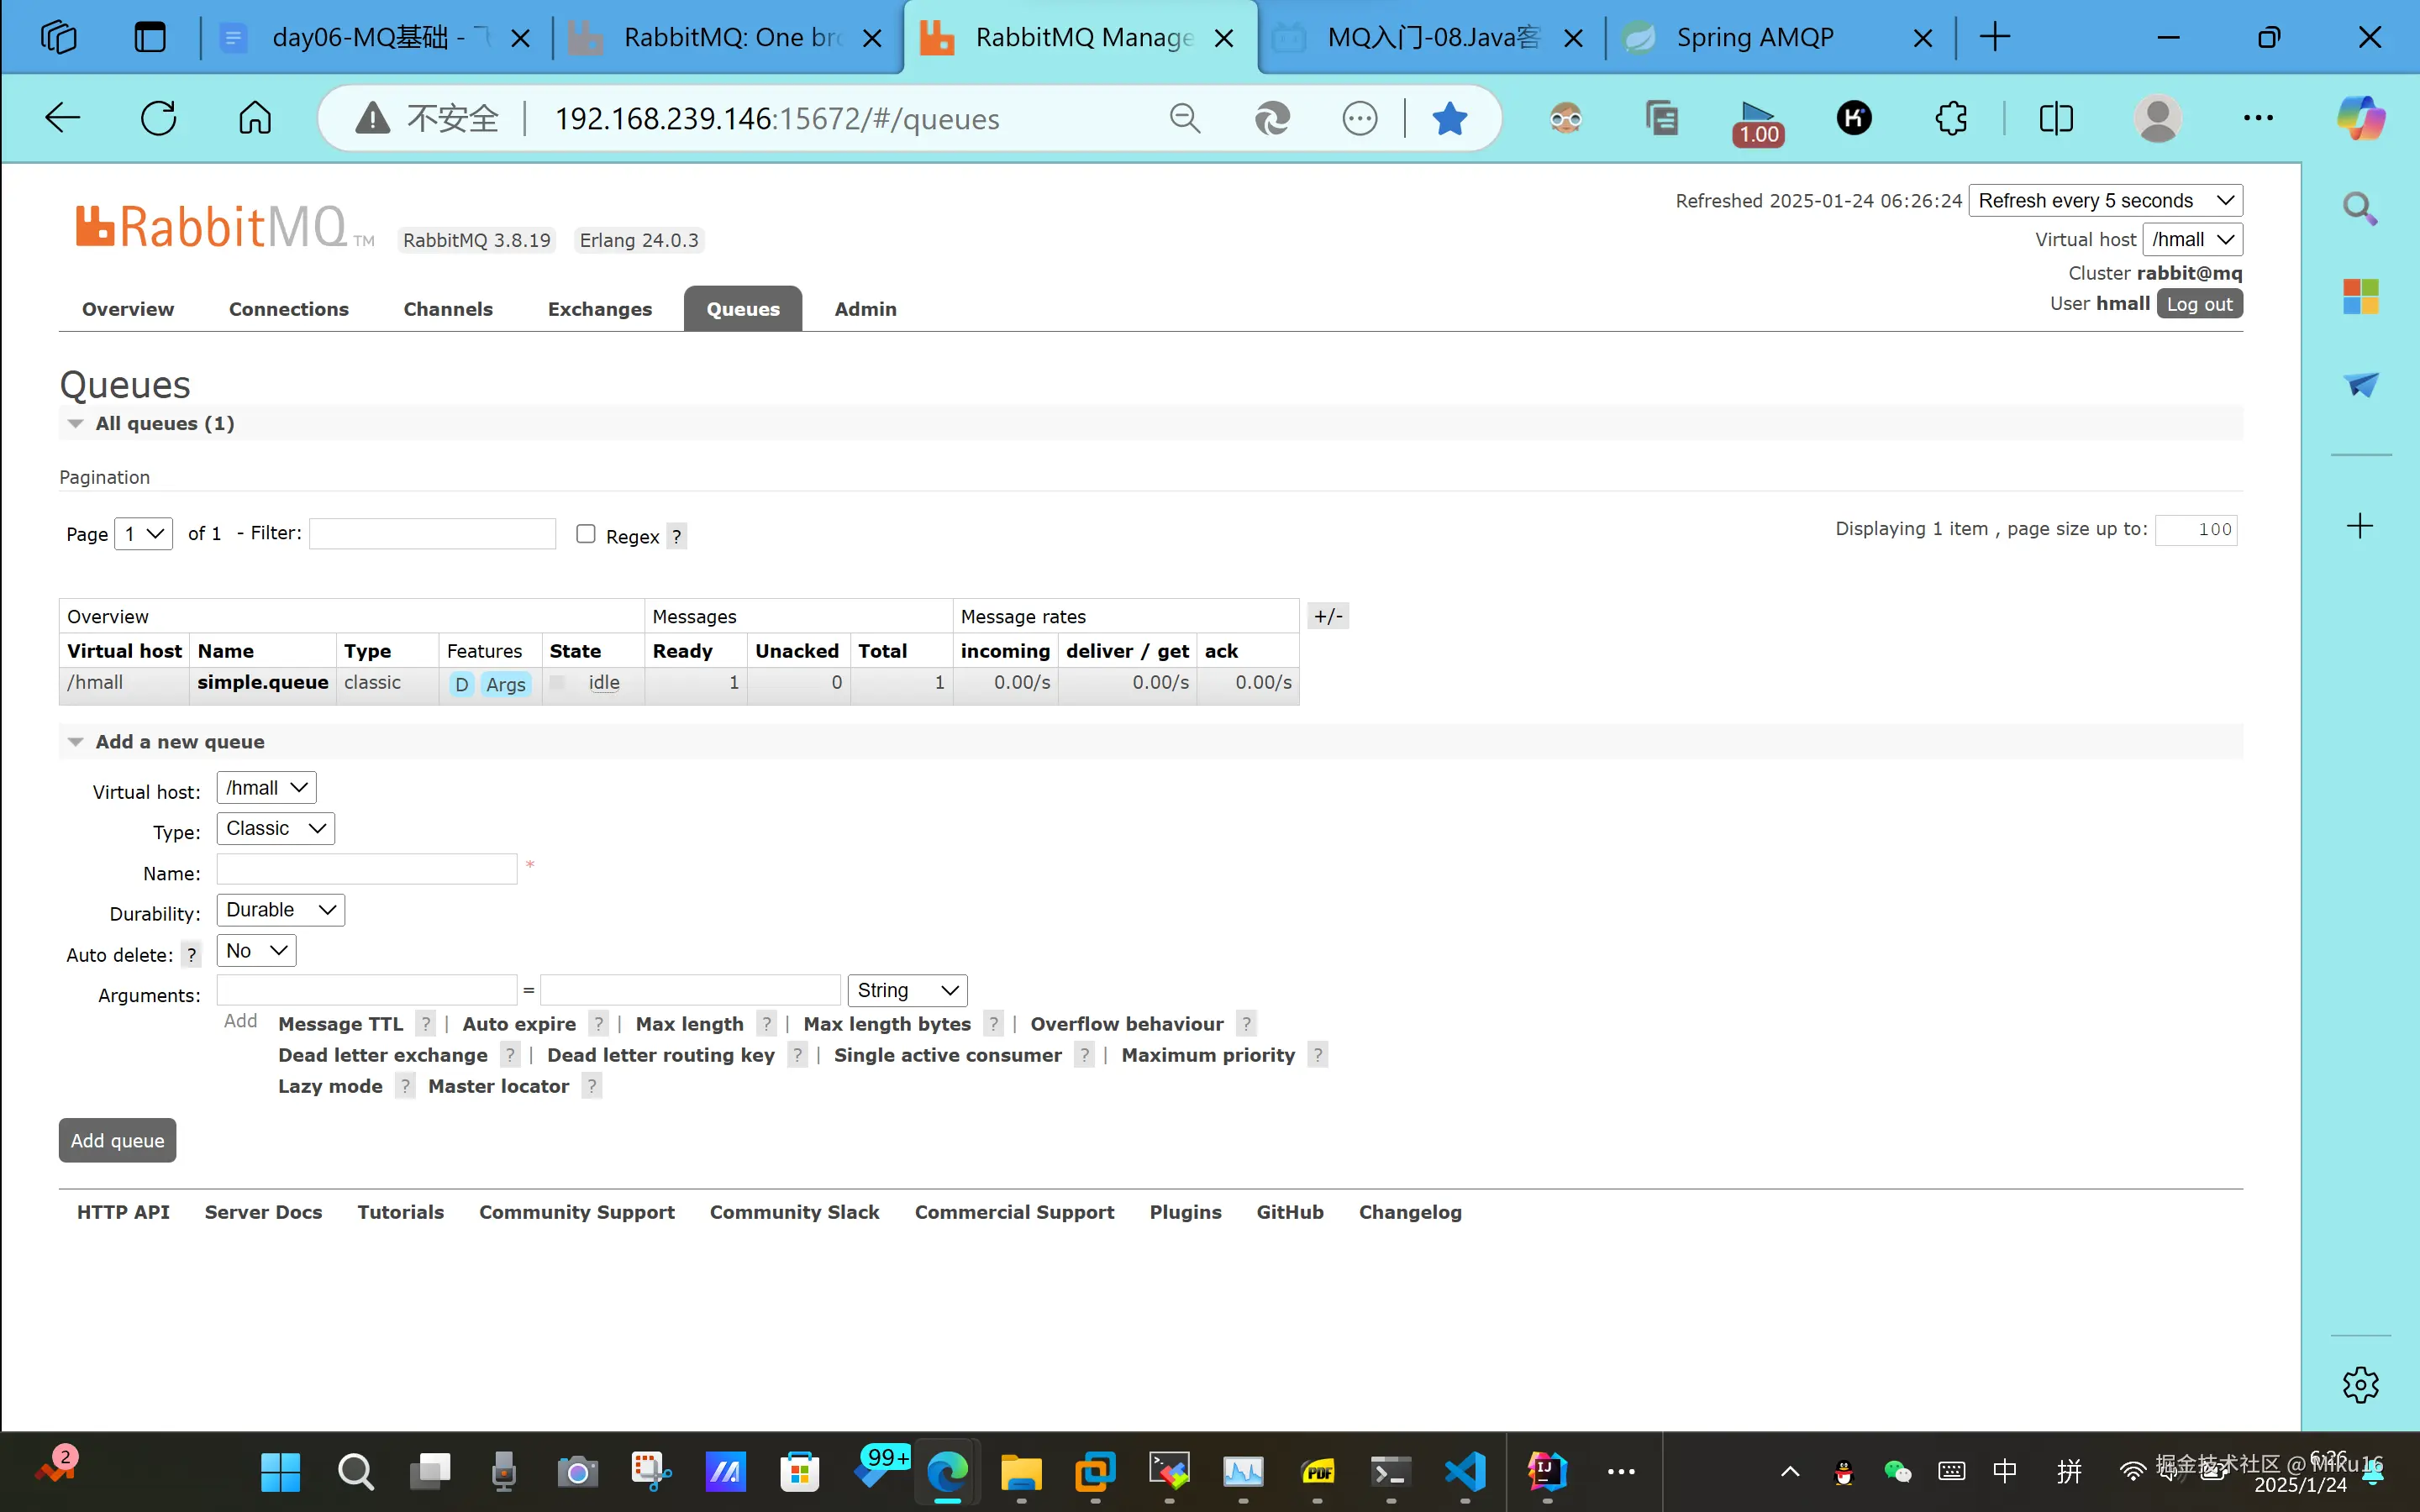Switch to the Spring AMQP browser tab
Screen dimensions: 2420x1512
[1755, 38]
